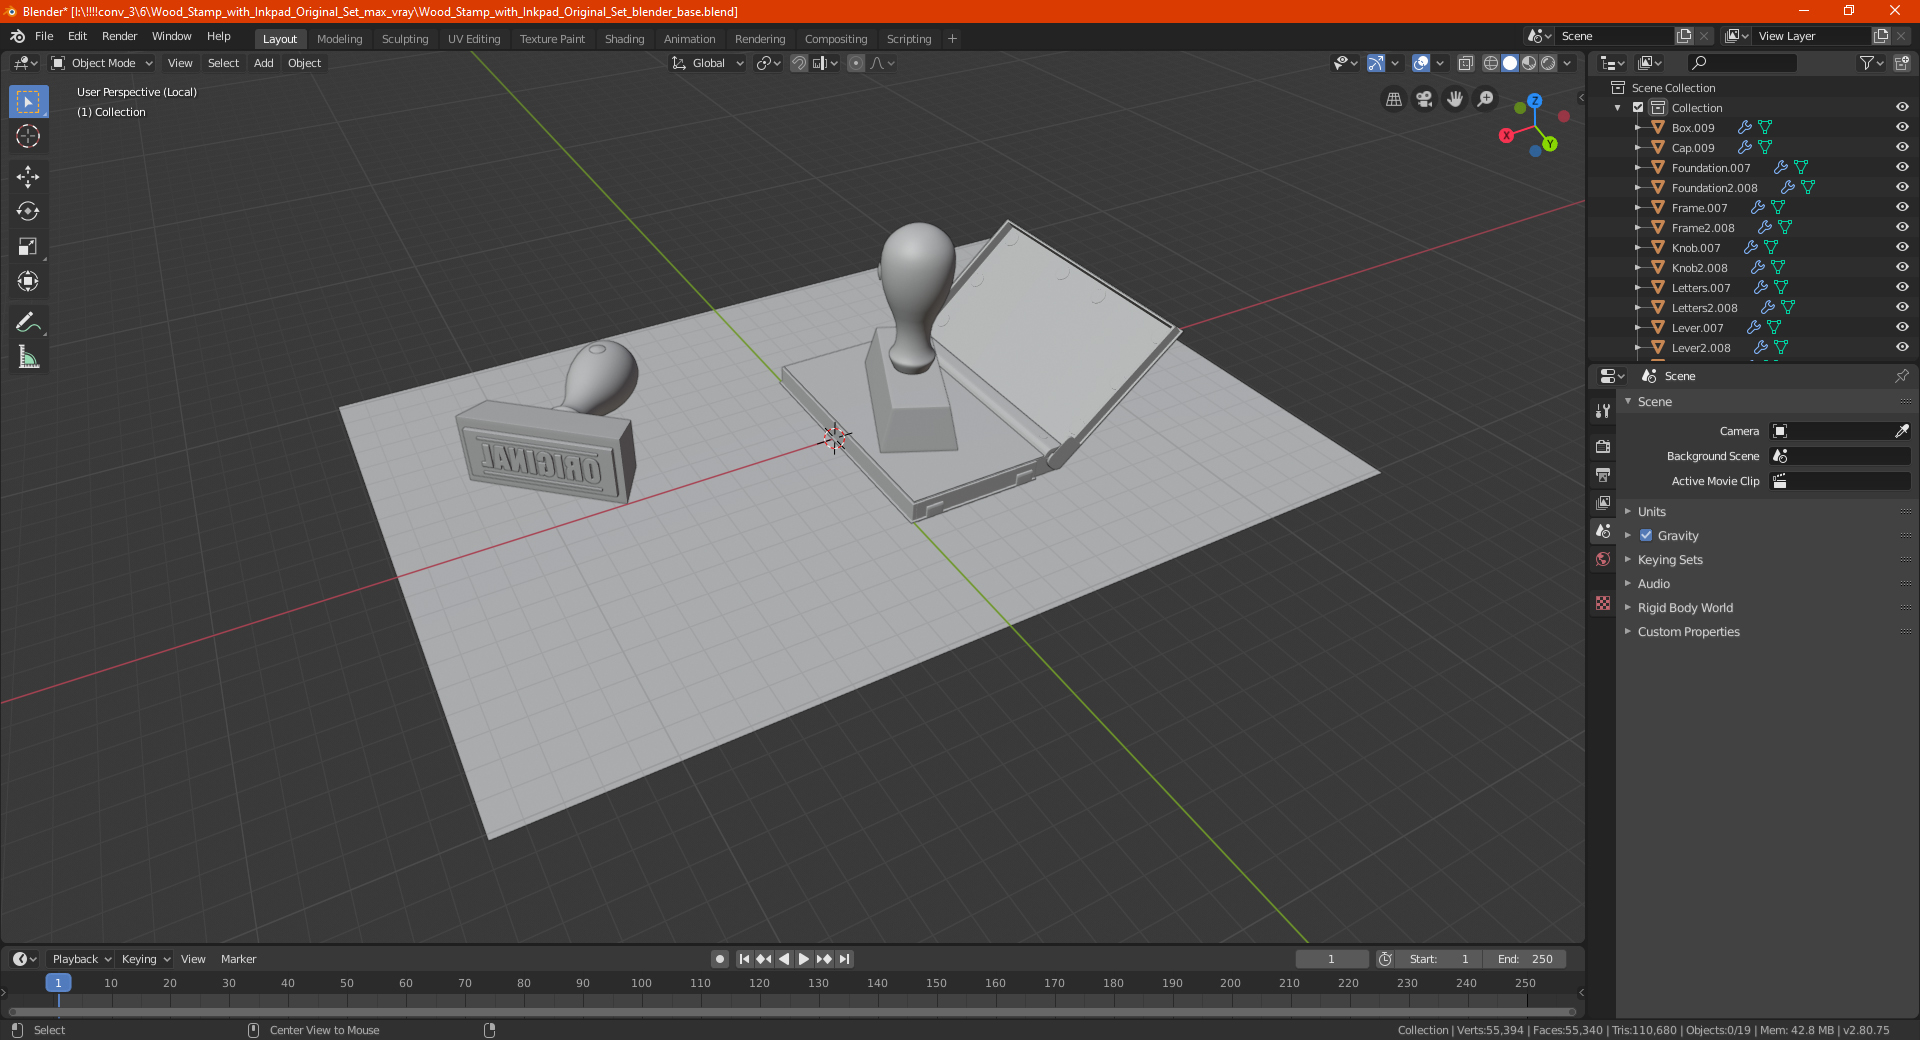
Task: Open the World properties tab
Action: [1603, 559]
